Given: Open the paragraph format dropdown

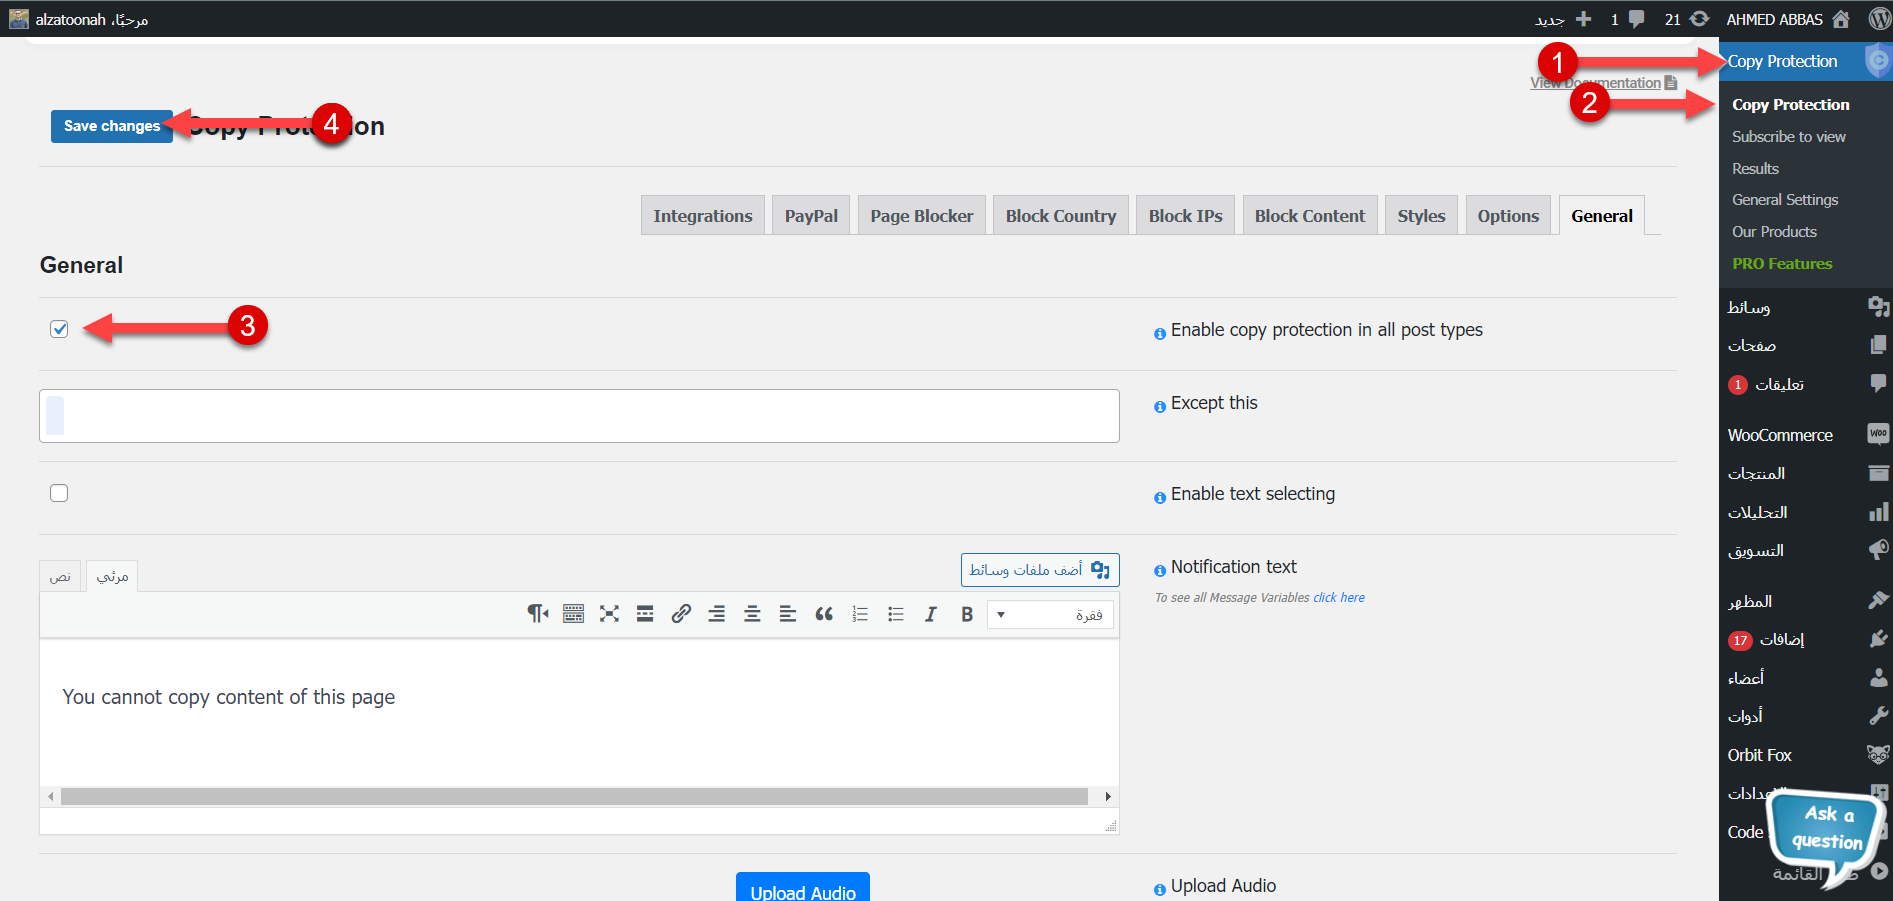Looking at the screenshot, I should coord(1050,614).
